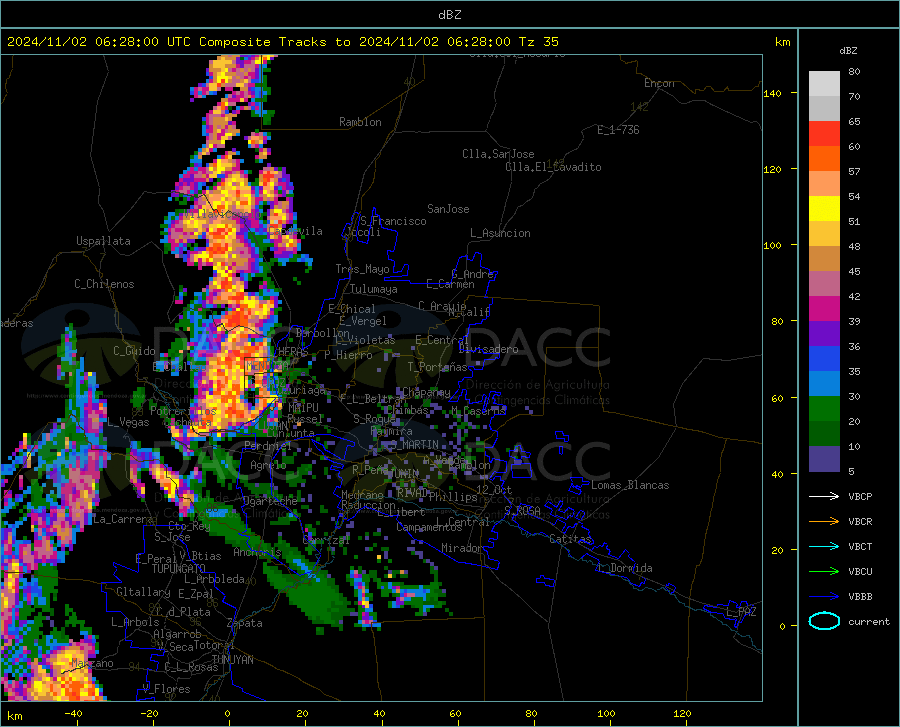Click the Uspallata place label
The image size is (900, 727).
click(103, 241)
